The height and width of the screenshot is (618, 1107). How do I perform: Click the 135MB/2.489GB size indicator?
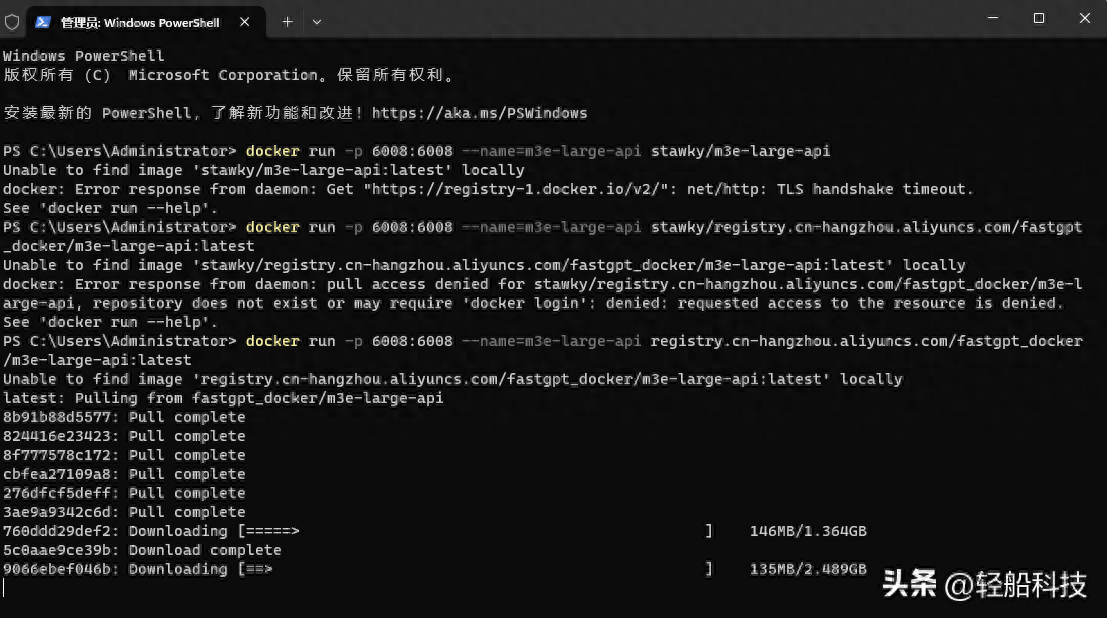pos(808,569)
